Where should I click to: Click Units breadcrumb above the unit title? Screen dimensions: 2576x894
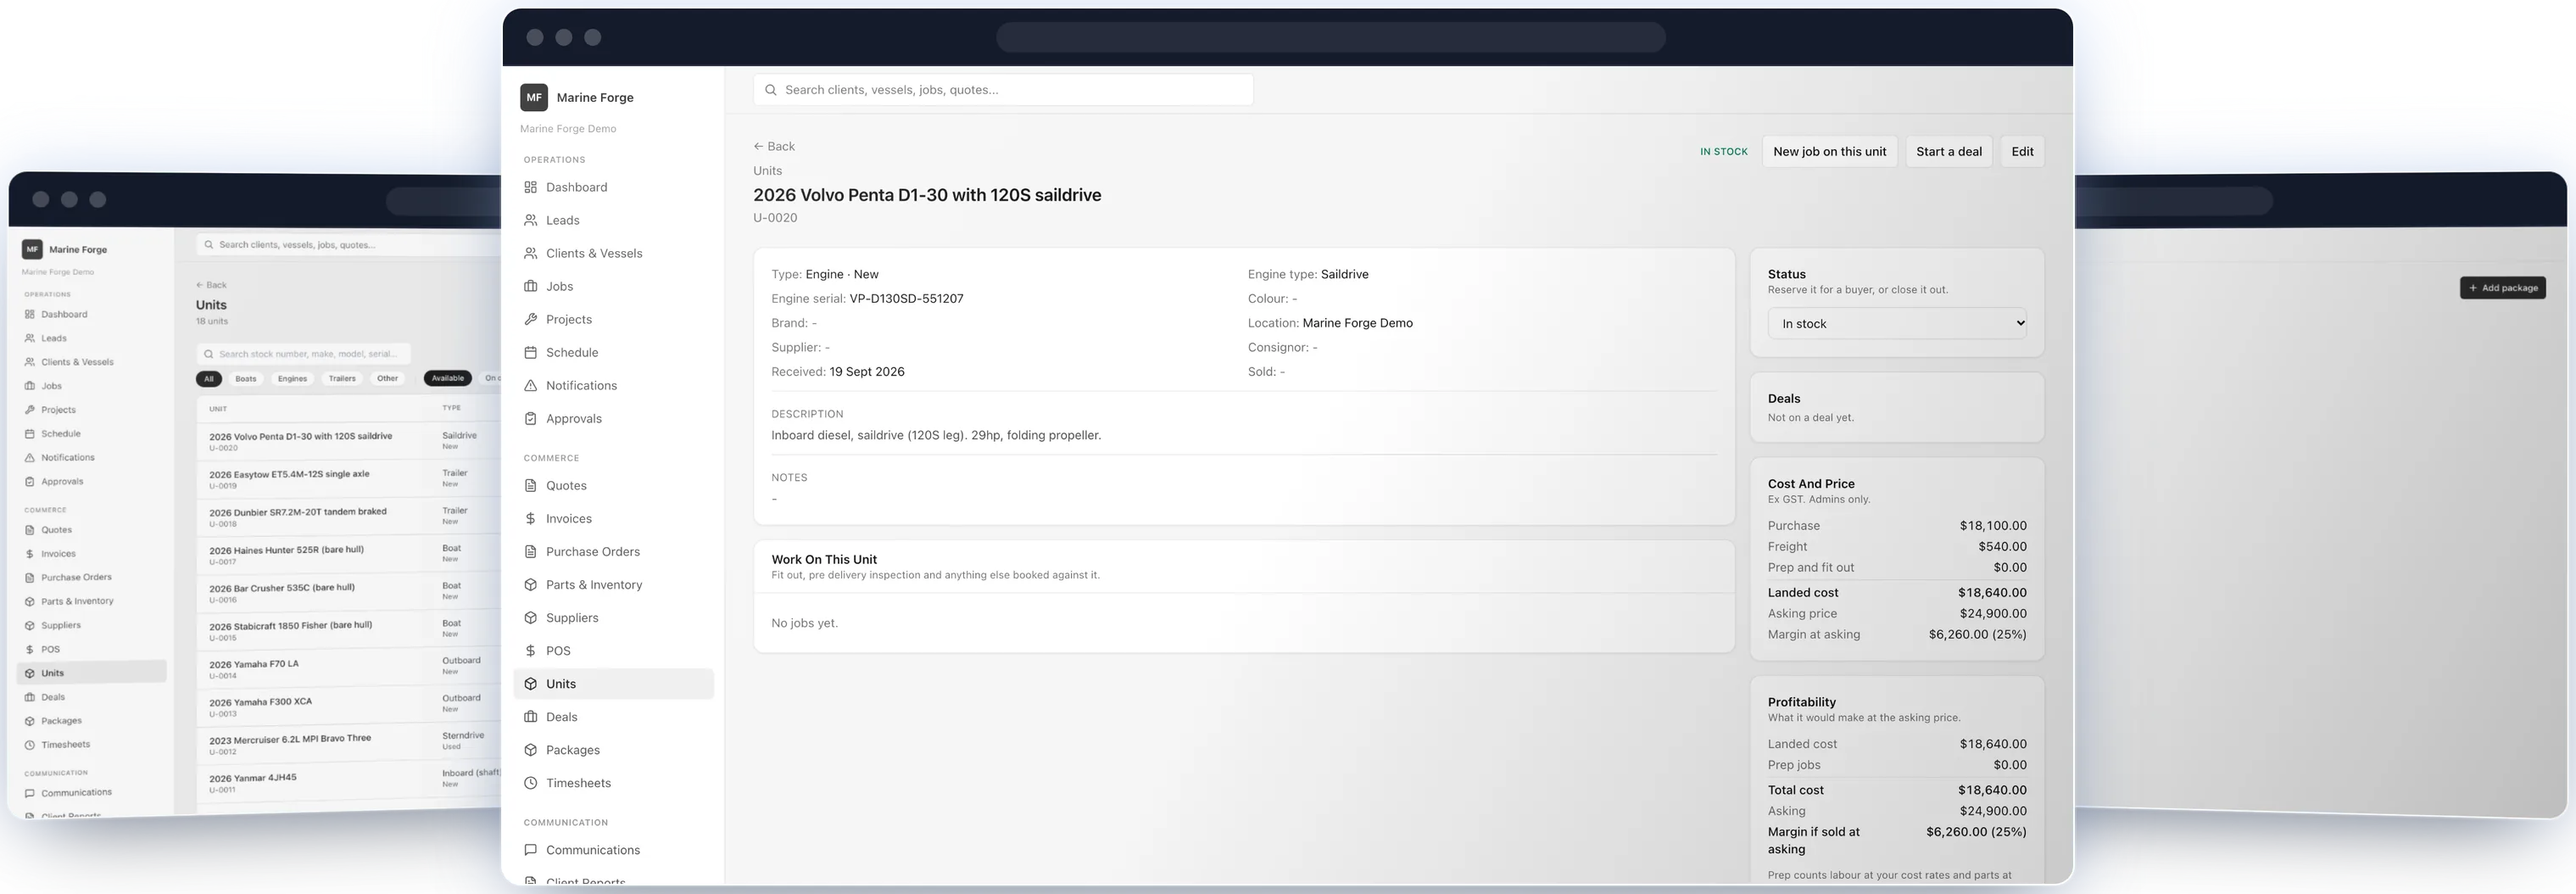(x=768, y=171)
